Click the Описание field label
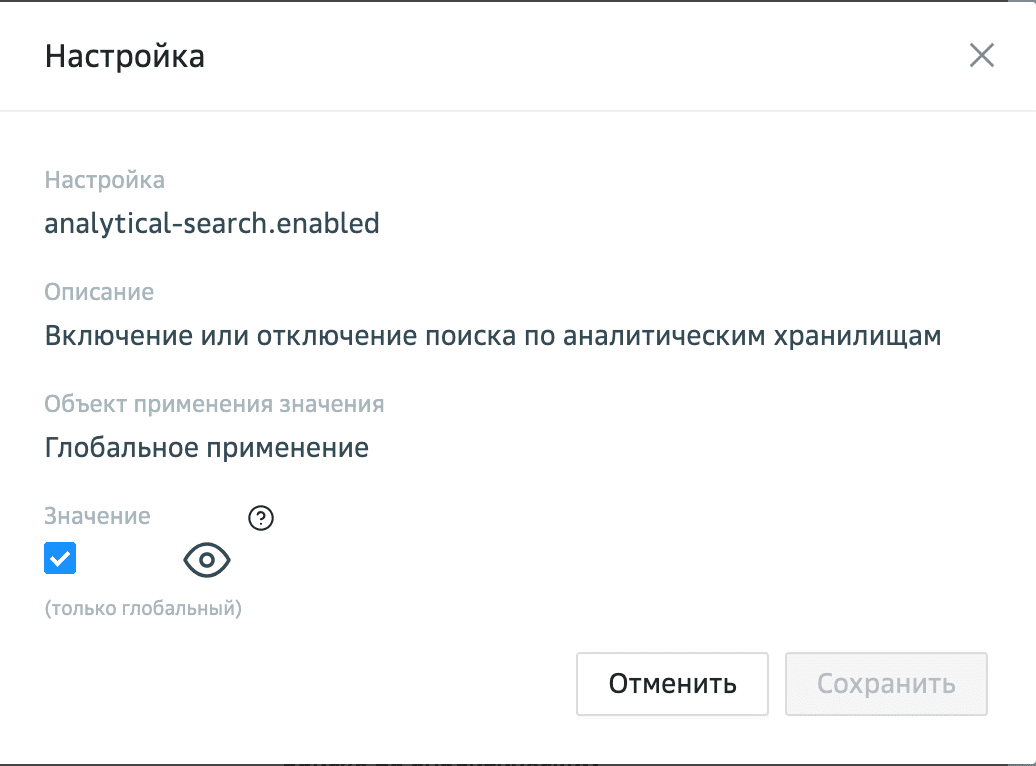 point(99,292)
